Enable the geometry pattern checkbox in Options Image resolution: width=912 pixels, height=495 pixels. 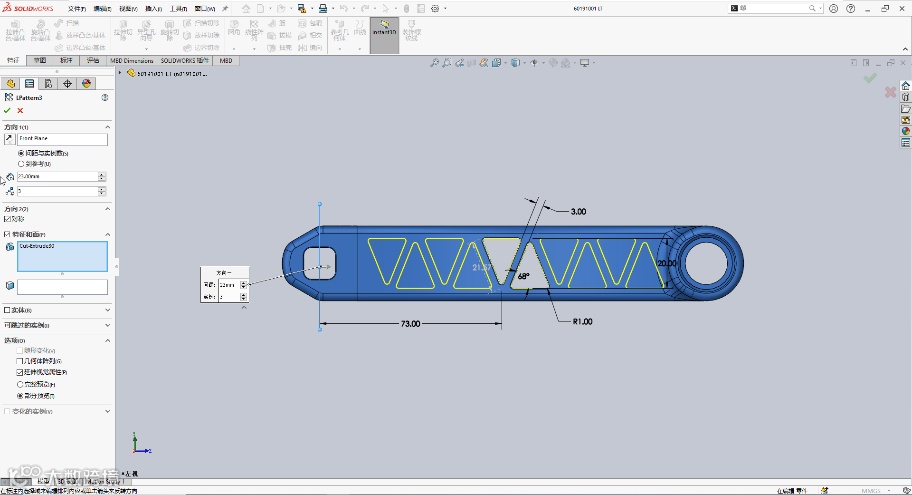20,361
